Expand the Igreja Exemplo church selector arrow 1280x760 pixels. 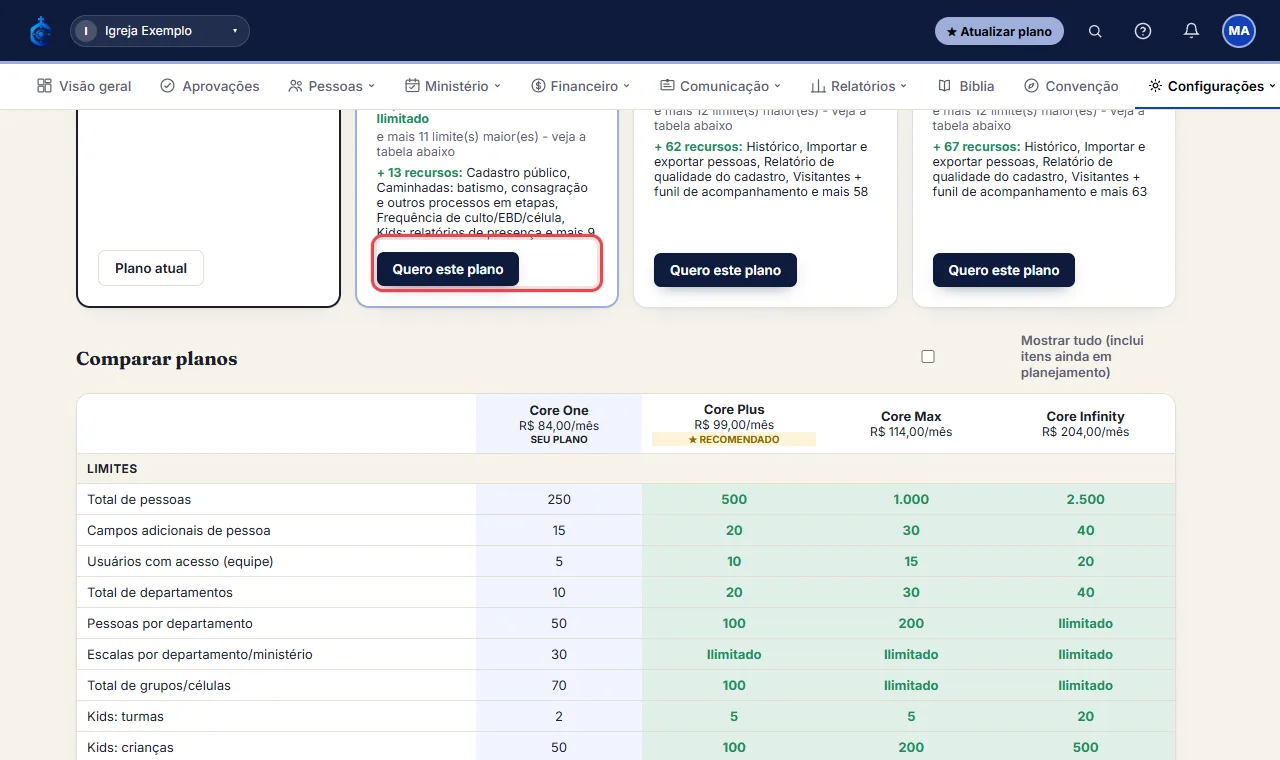click(x=235, y=31)
